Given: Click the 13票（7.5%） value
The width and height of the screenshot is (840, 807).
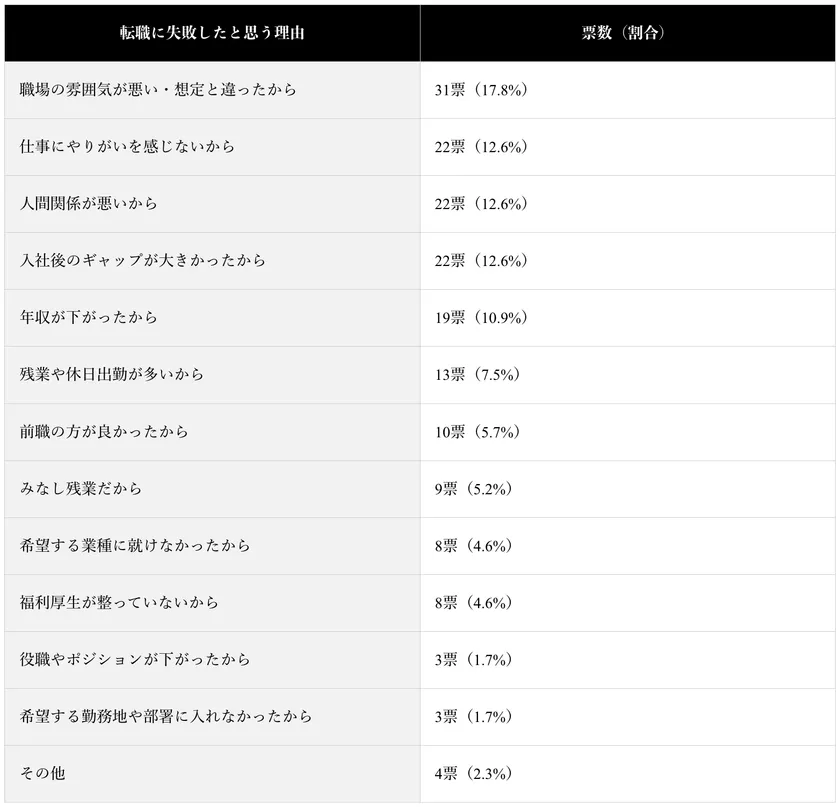Looking at the screenshot, I should coord(477,375).
